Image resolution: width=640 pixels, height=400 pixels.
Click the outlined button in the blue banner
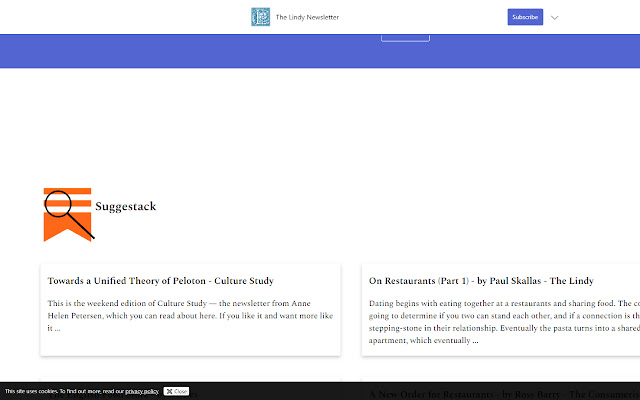(x=405, y=38)
